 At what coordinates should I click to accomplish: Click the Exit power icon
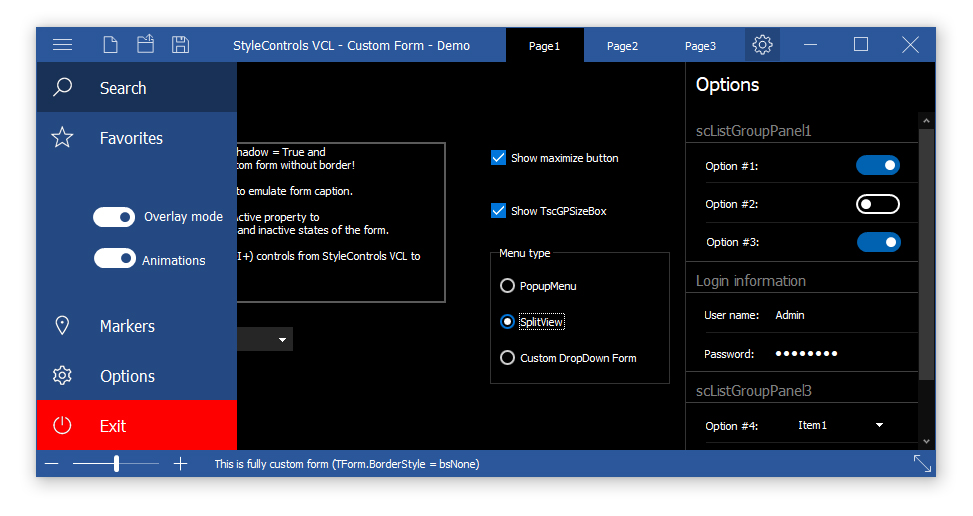(62, 425)
